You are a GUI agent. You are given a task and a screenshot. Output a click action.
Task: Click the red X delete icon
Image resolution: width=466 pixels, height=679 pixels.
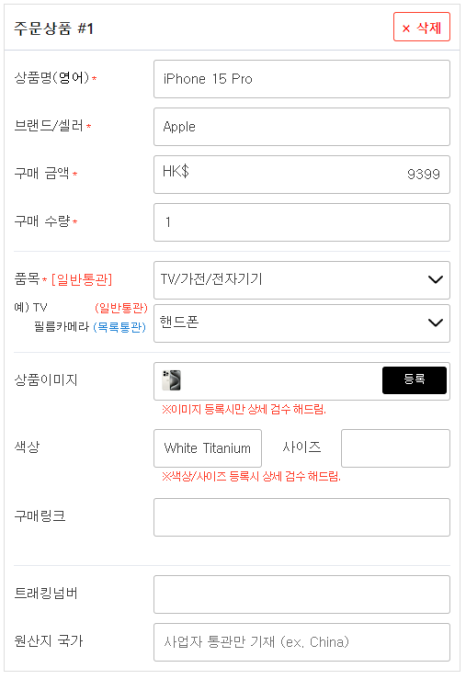coord(406,29)
